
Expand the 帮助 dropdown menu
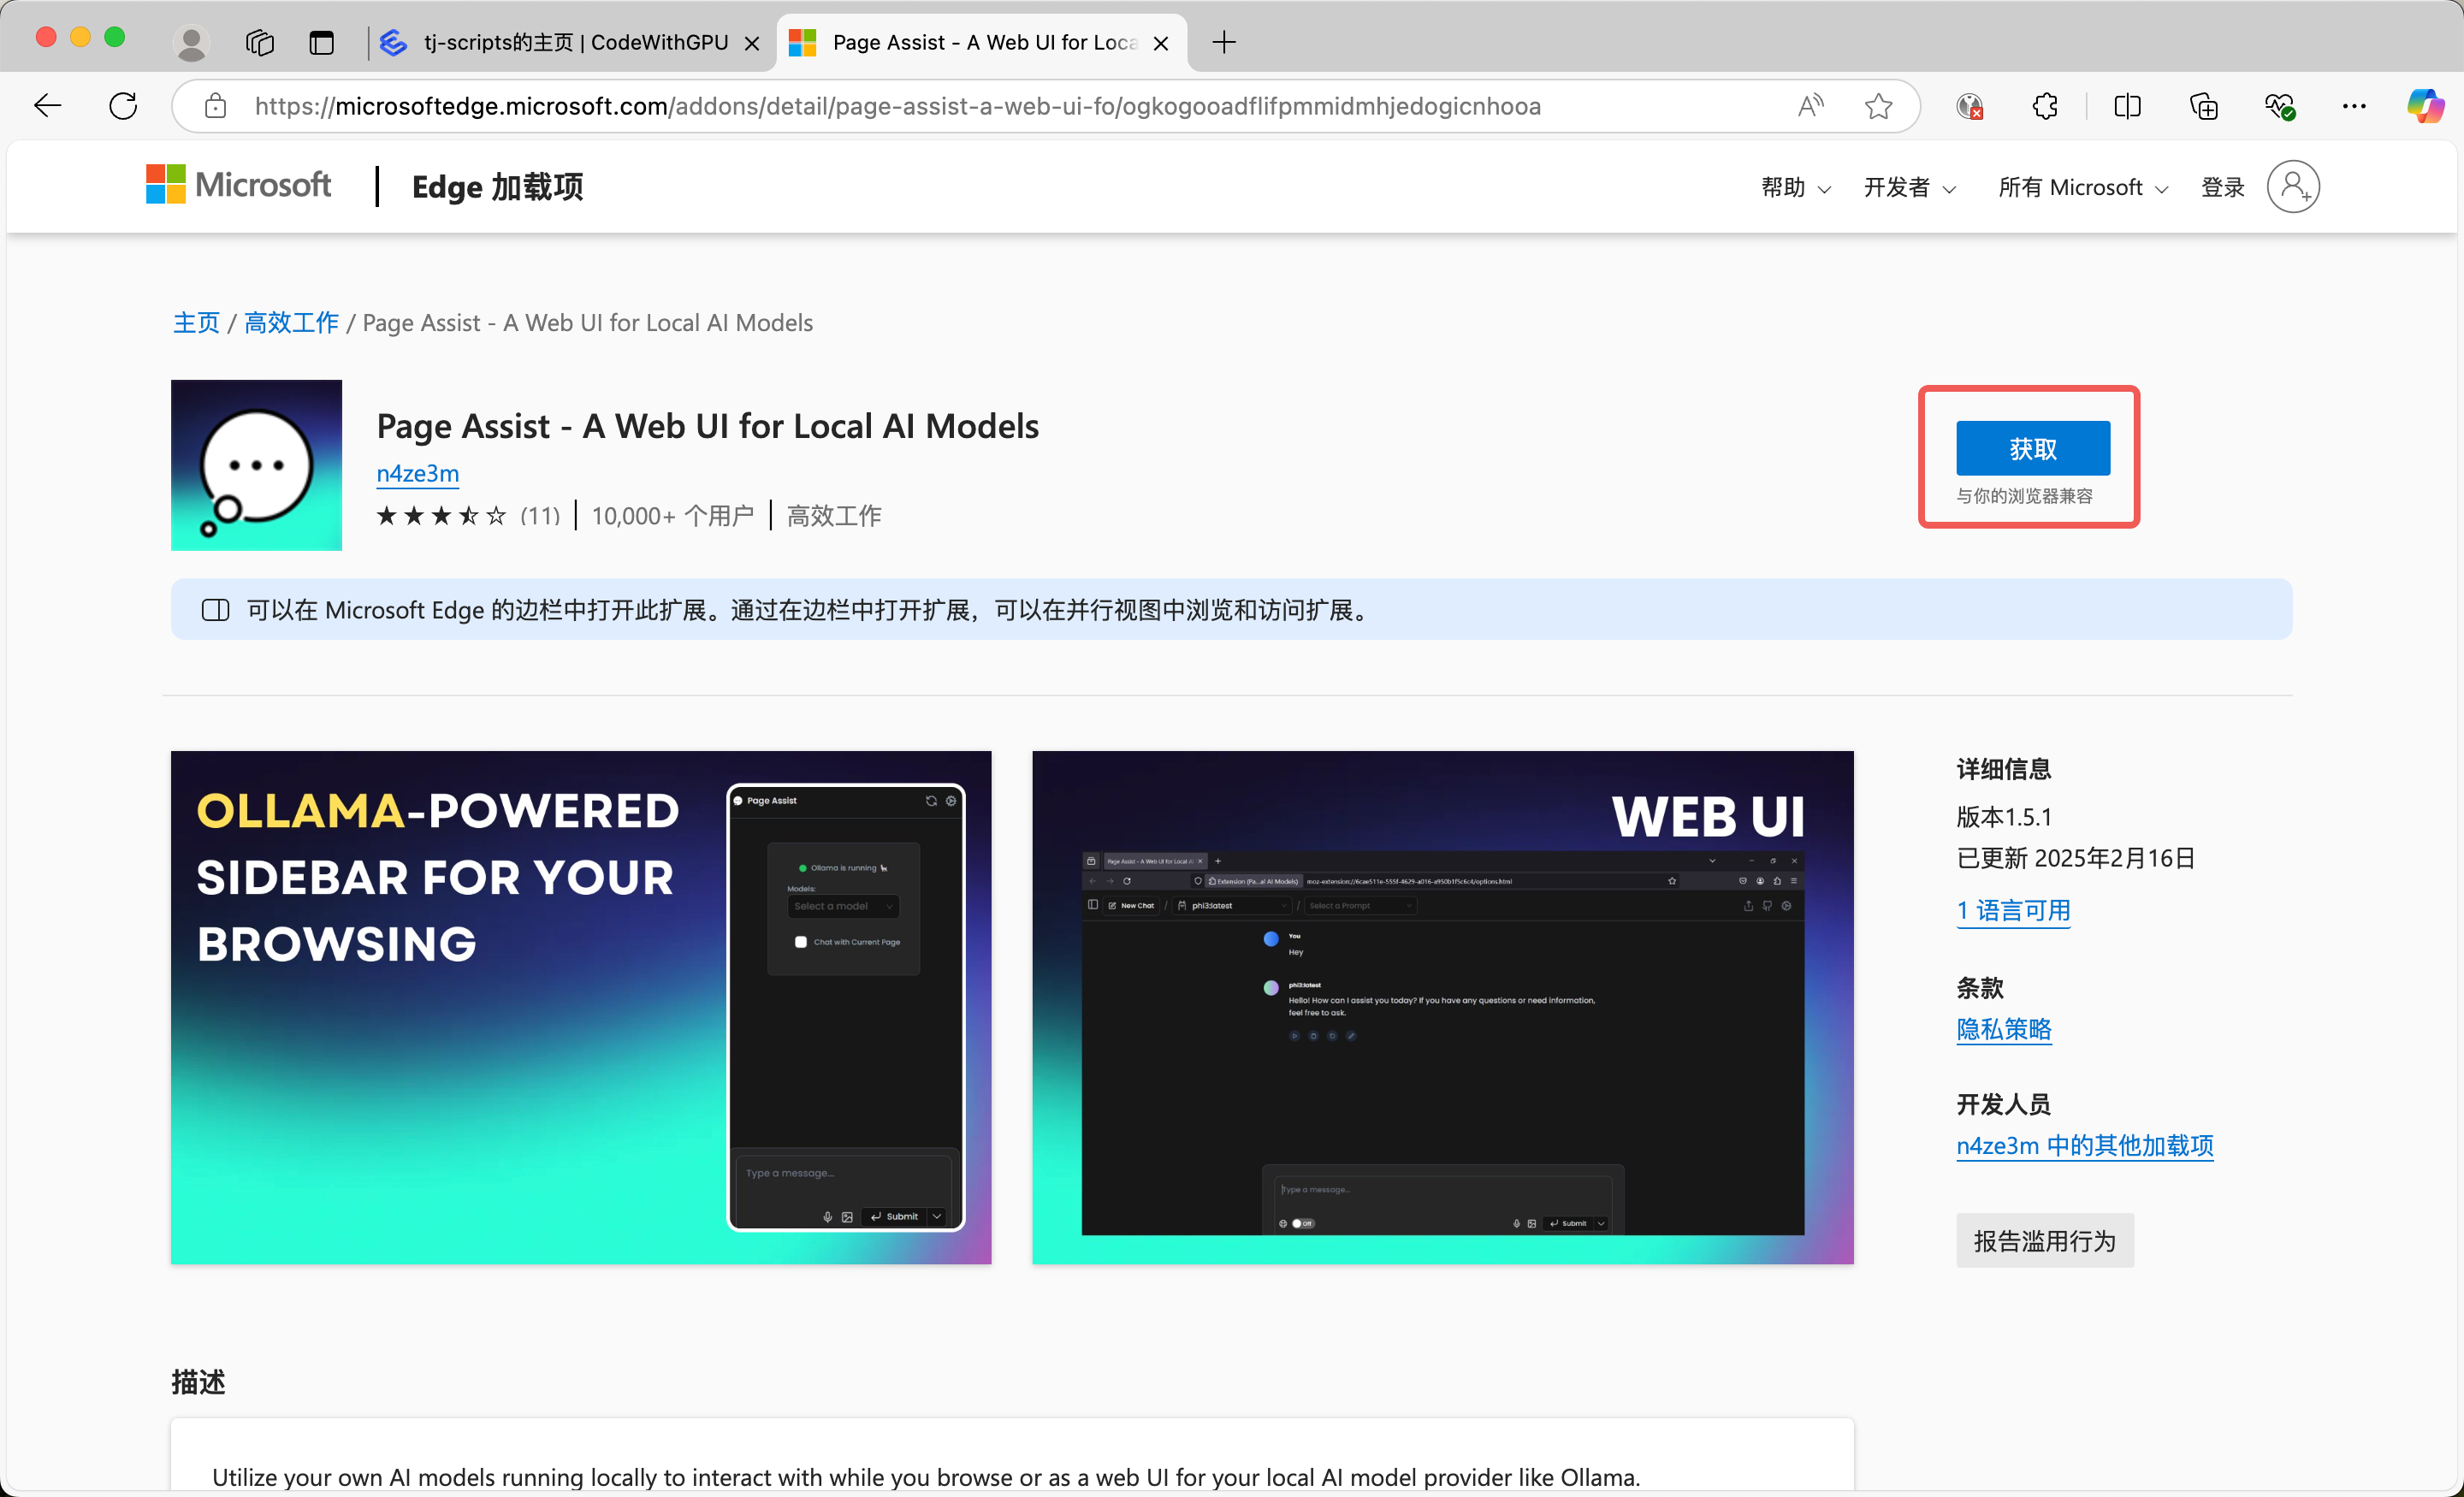tap(1795, 187)
